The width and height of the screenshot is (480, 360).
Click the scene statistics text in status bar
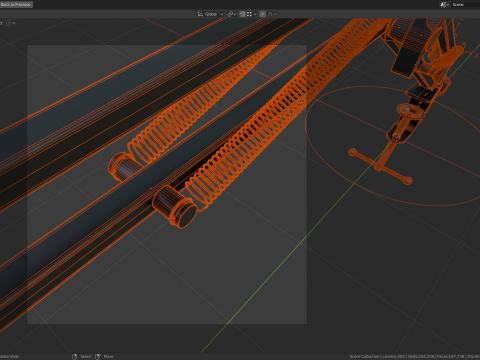(415, 356)
